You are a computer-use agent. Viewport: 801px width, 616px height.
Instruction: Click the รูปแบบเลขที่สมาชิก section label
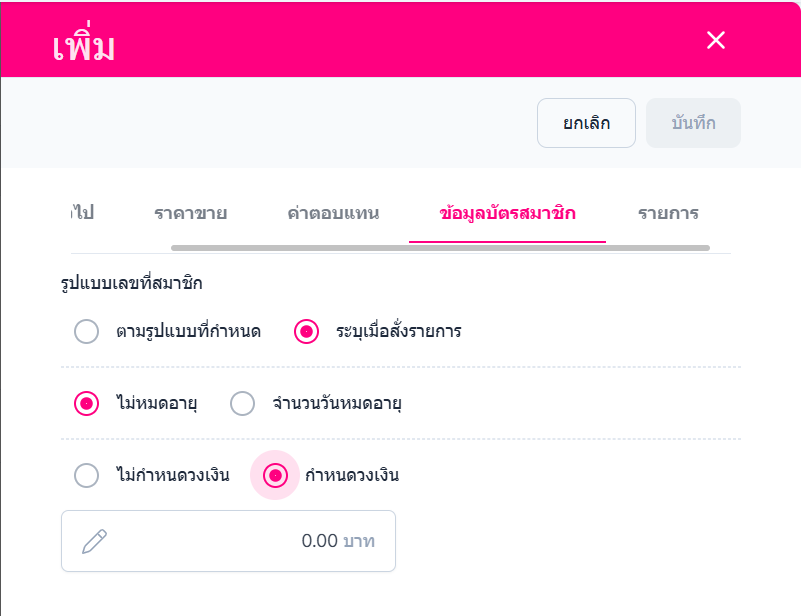[x=131, y=283]
